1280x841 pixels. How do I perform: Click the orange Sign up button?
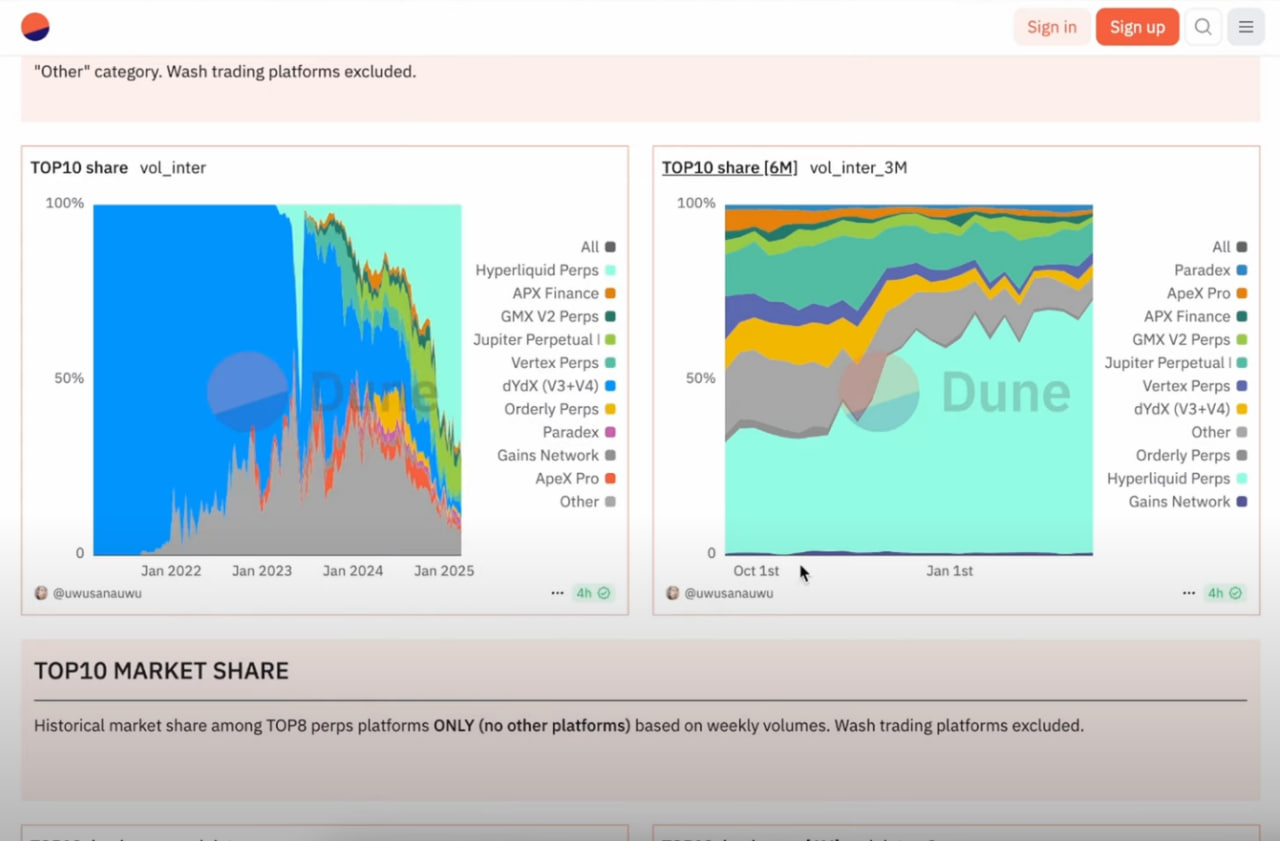(x=1137, y=27)
